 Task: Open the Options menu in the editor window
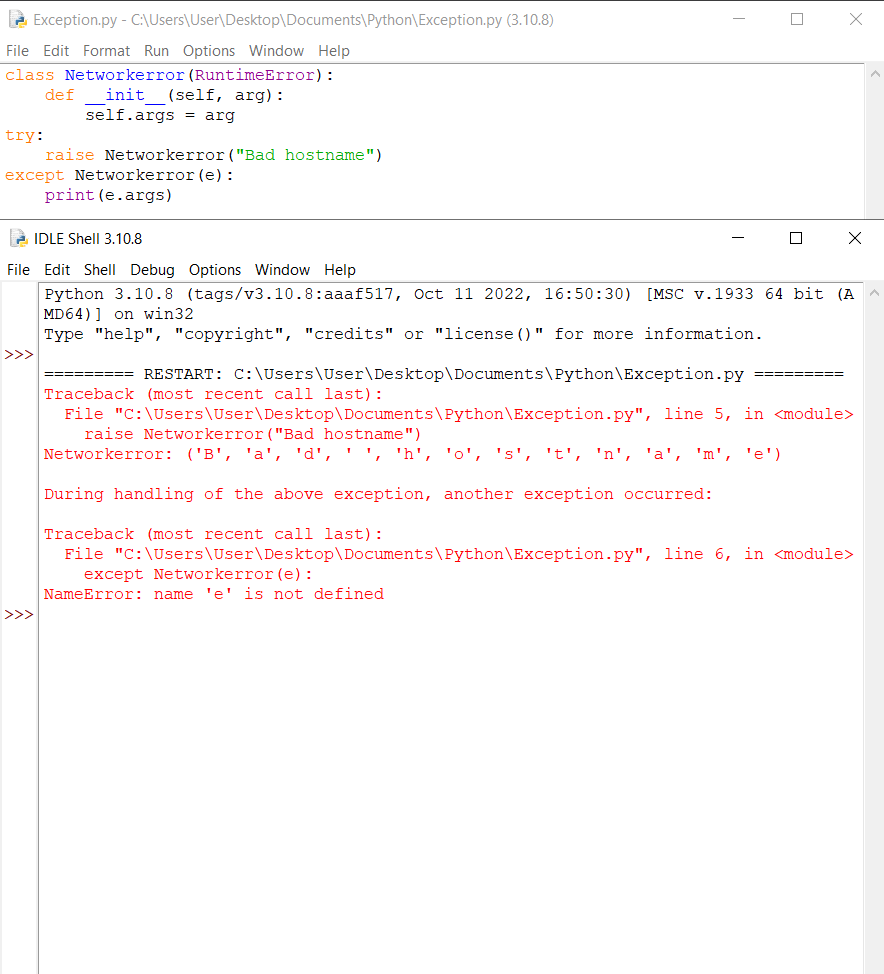pyautogui.click(x=209, y=50)
